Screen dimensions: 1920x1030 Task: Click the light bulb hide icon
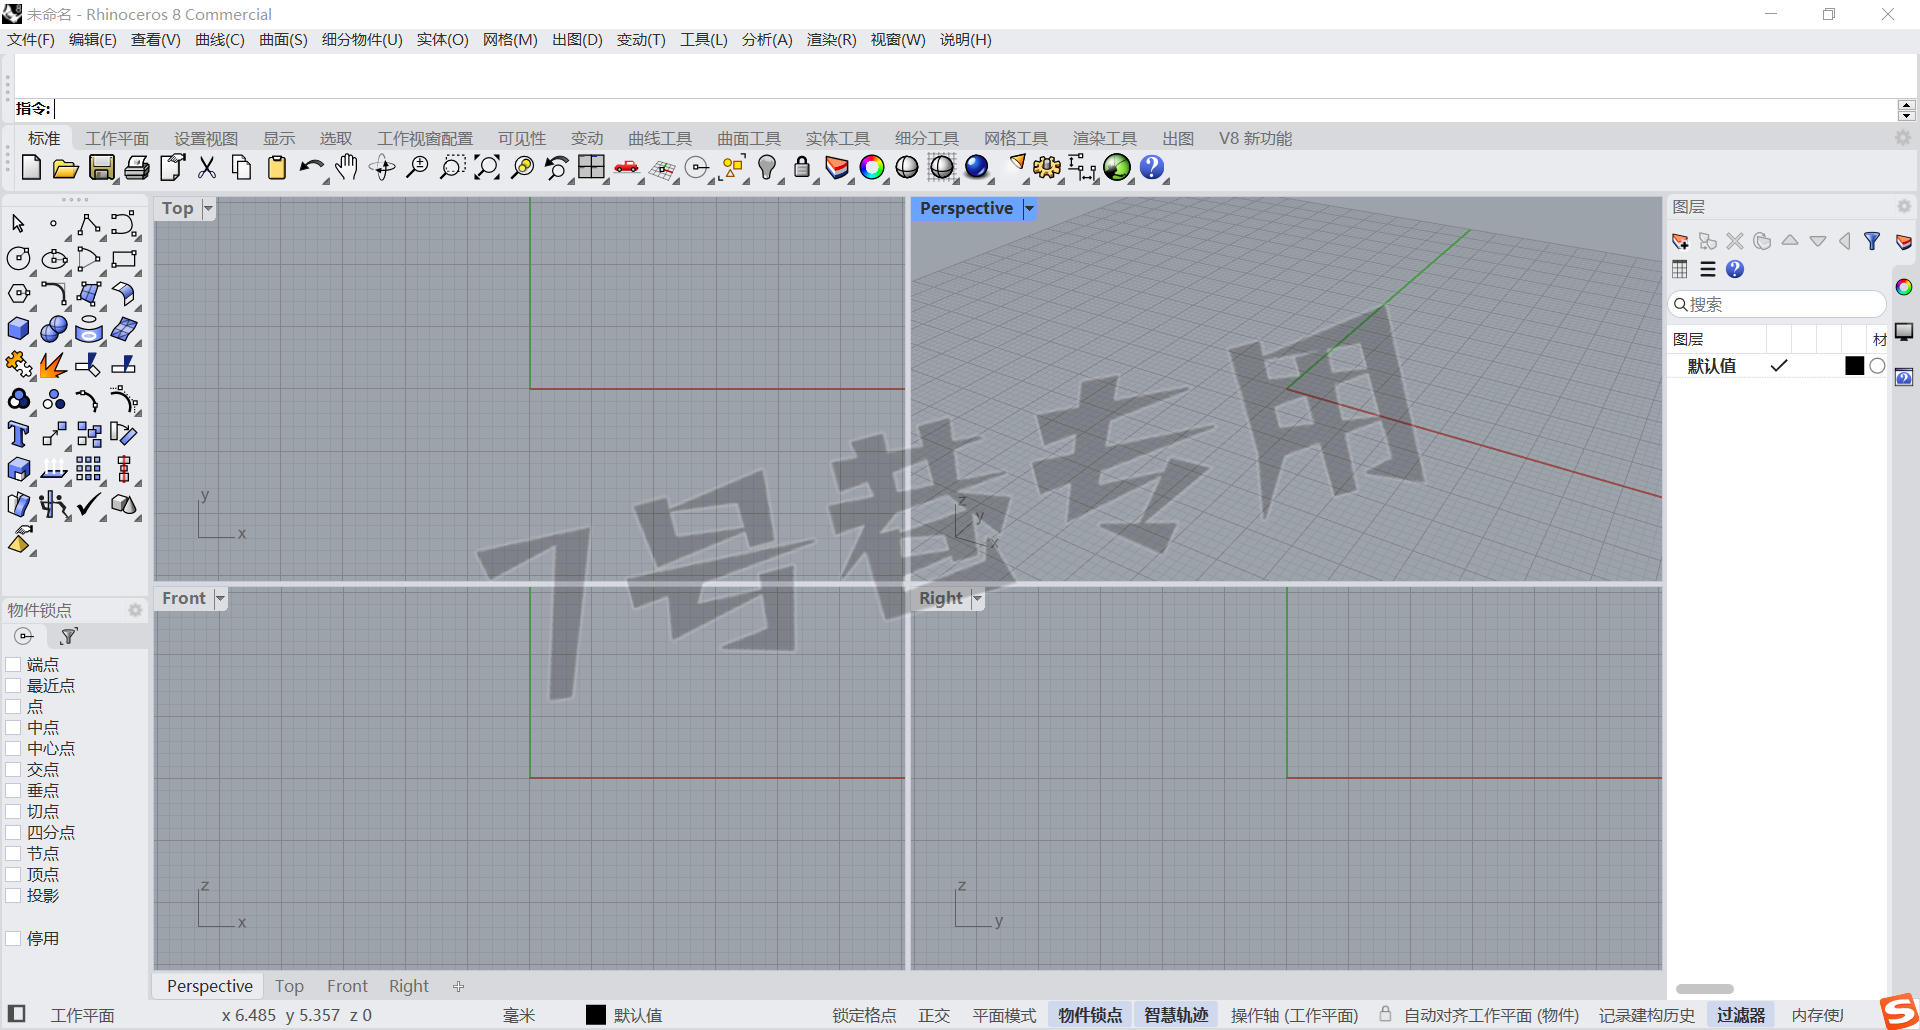tap(767, 168)
